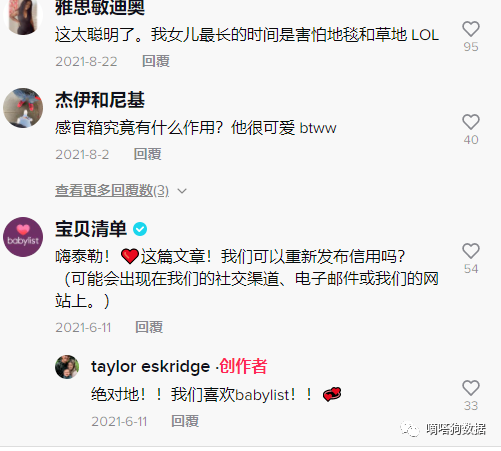This screenshot has width=501, height=451.
Task: Reply to the 2021-8-22 comment
Action: [x=156, y=61]
